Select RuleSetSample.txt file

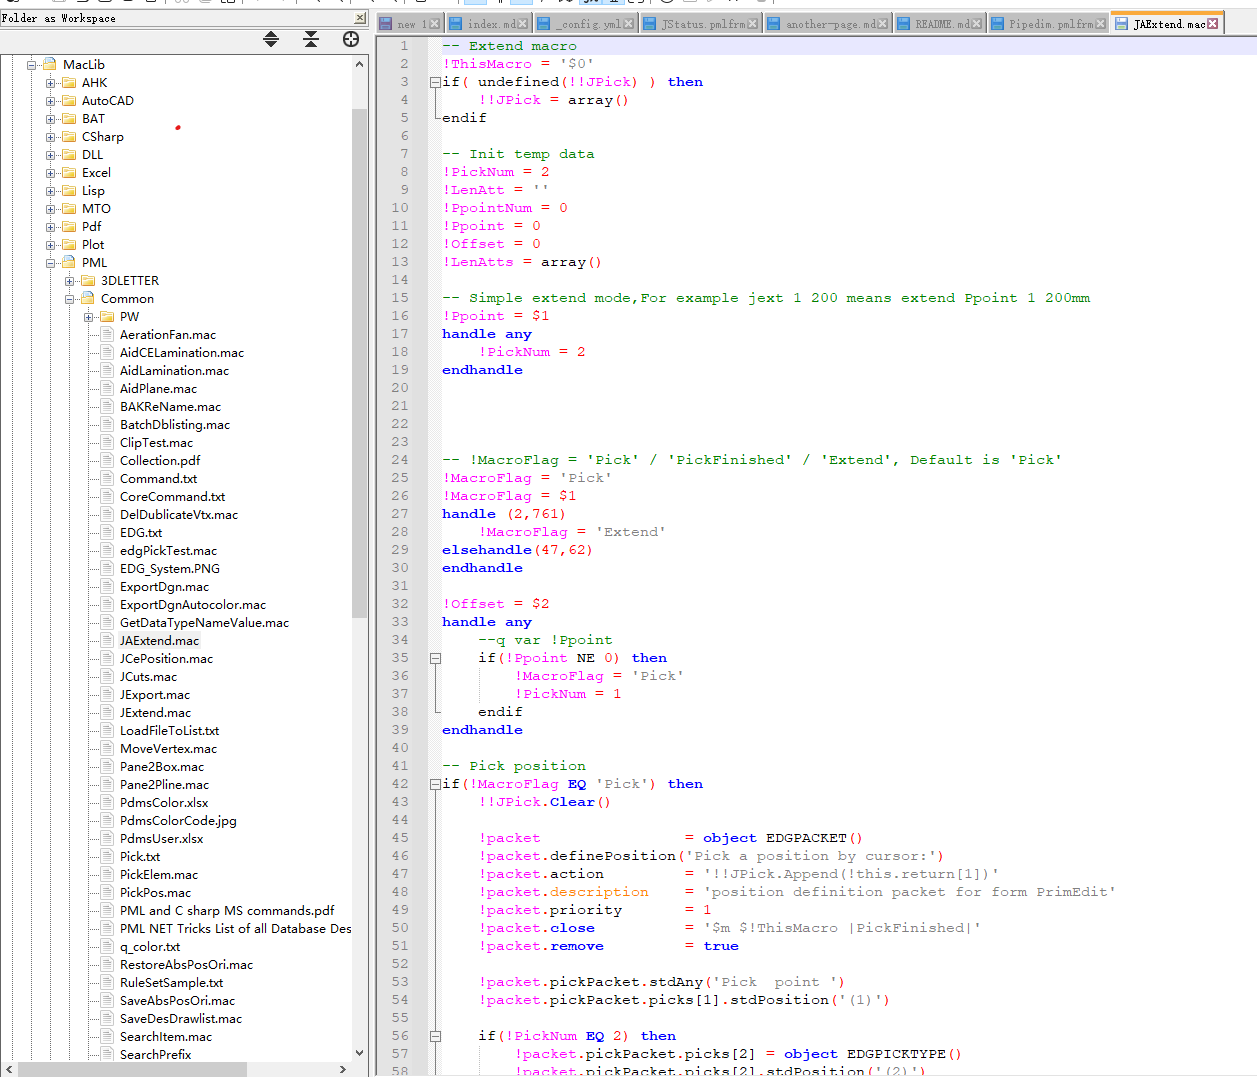[x=171, y=983]
